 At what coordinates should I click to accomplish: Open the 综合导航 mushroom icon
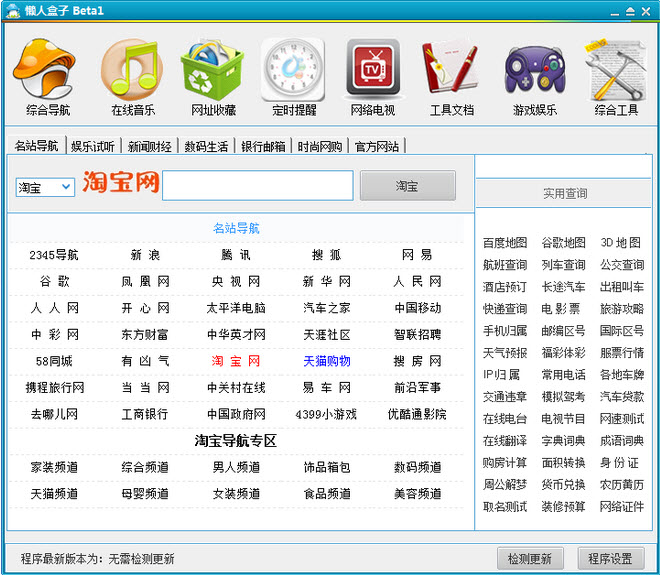click(45, 69)
